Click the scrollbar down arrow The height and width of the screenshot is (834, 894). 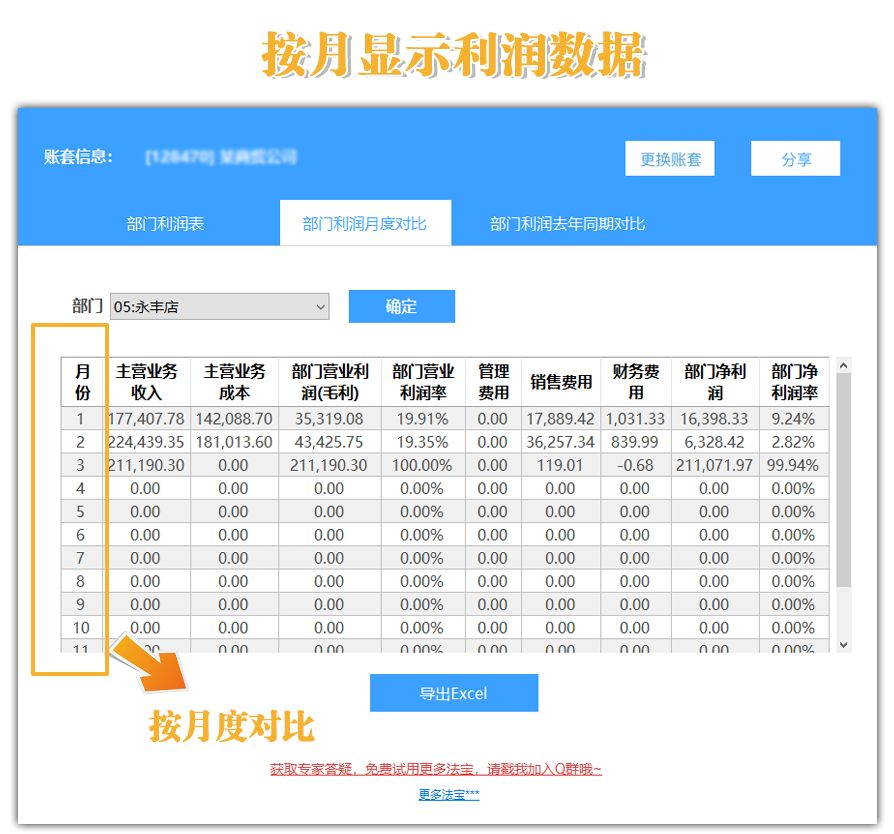click(x=843, y=645)
